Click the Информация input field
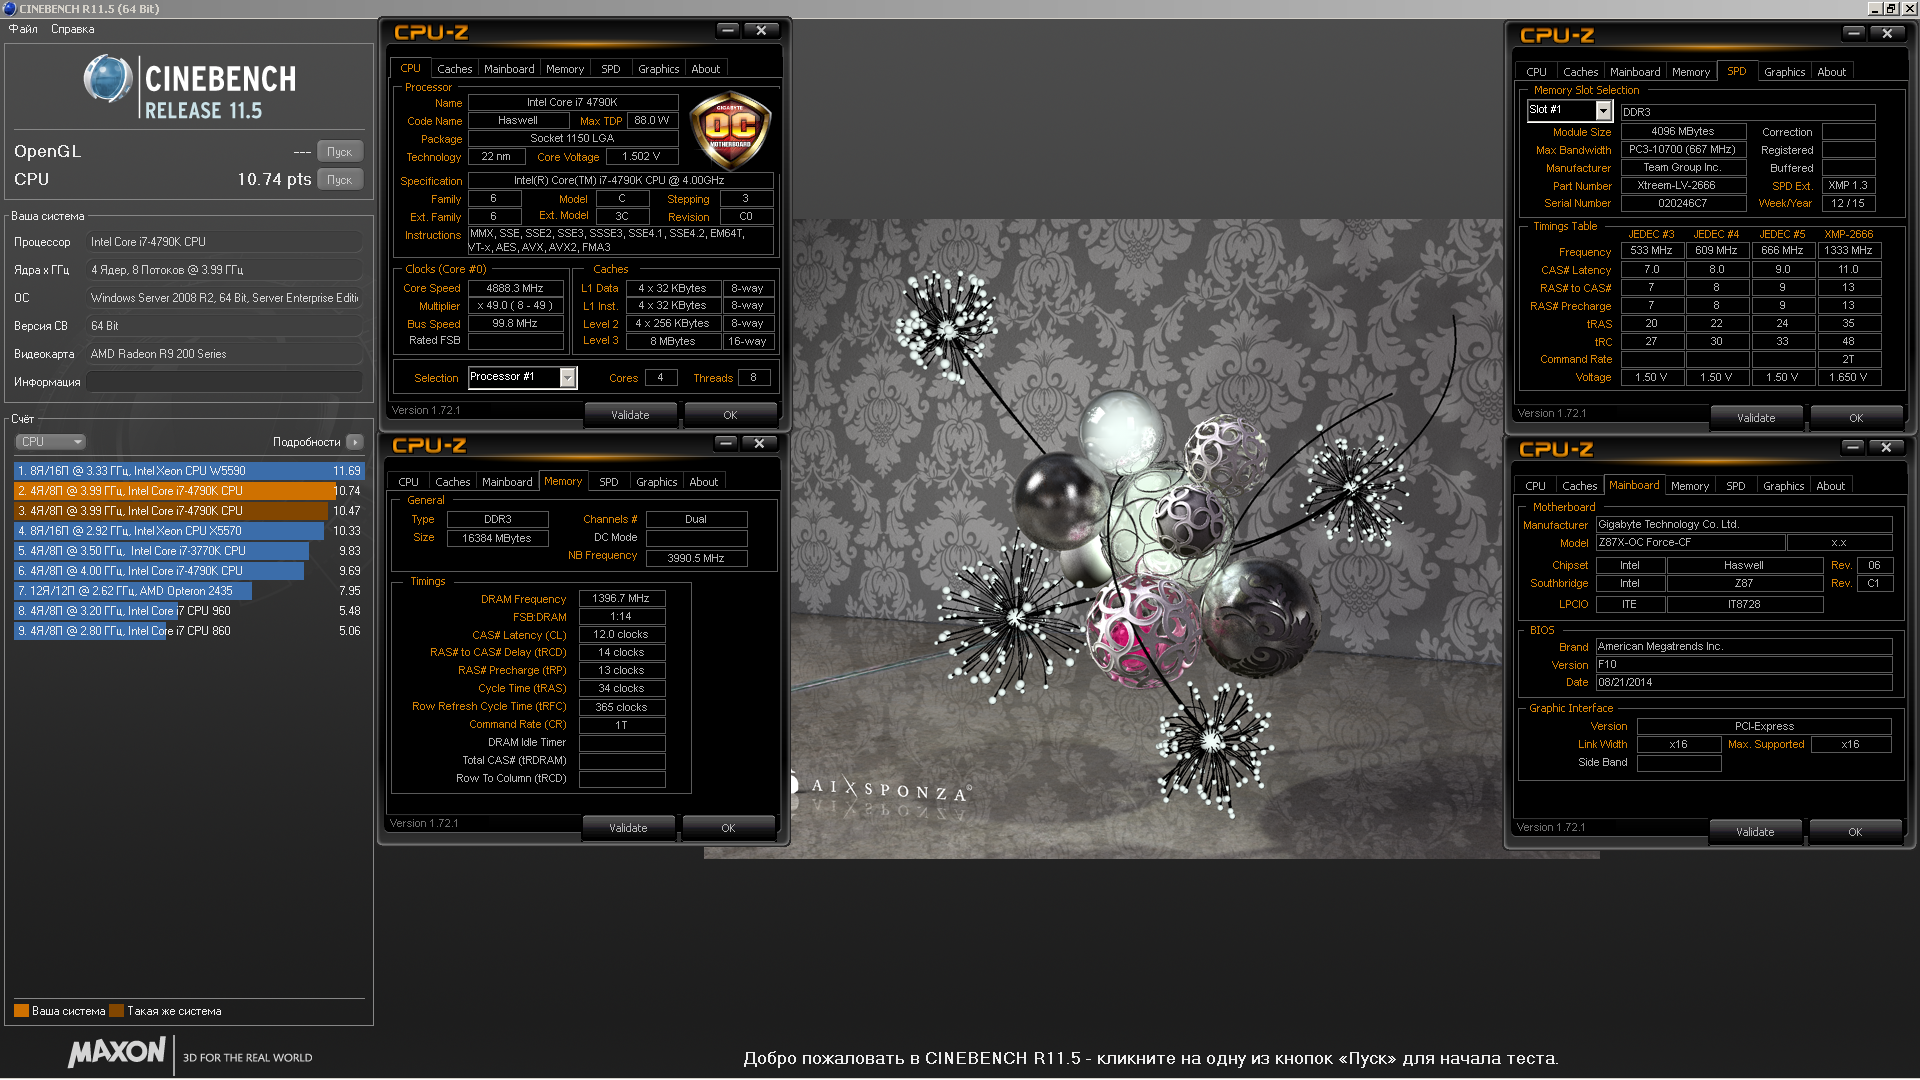 pos(224,382)
